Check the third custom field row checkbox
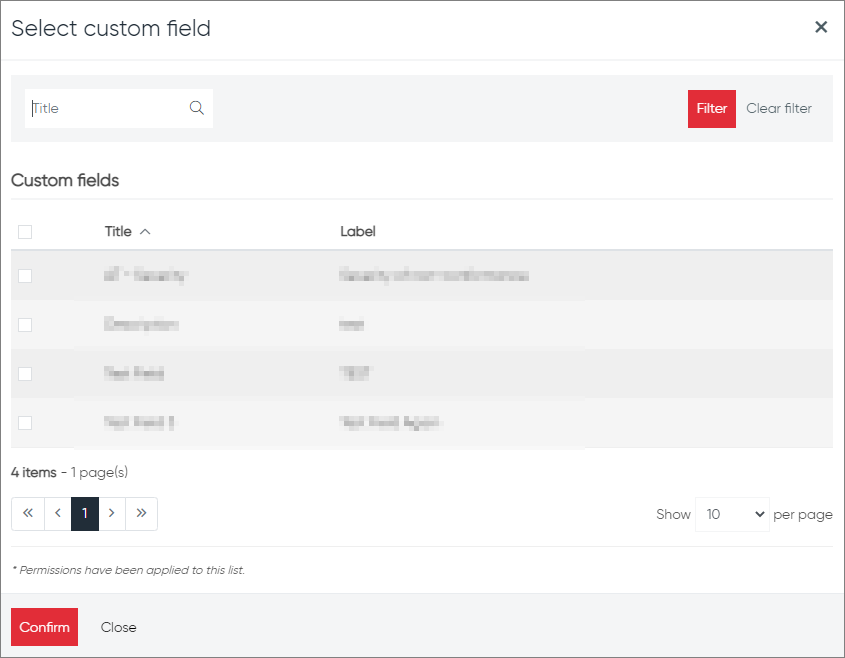Image resolution: width=845 pixels, height=658 pixels. point(25,374)
